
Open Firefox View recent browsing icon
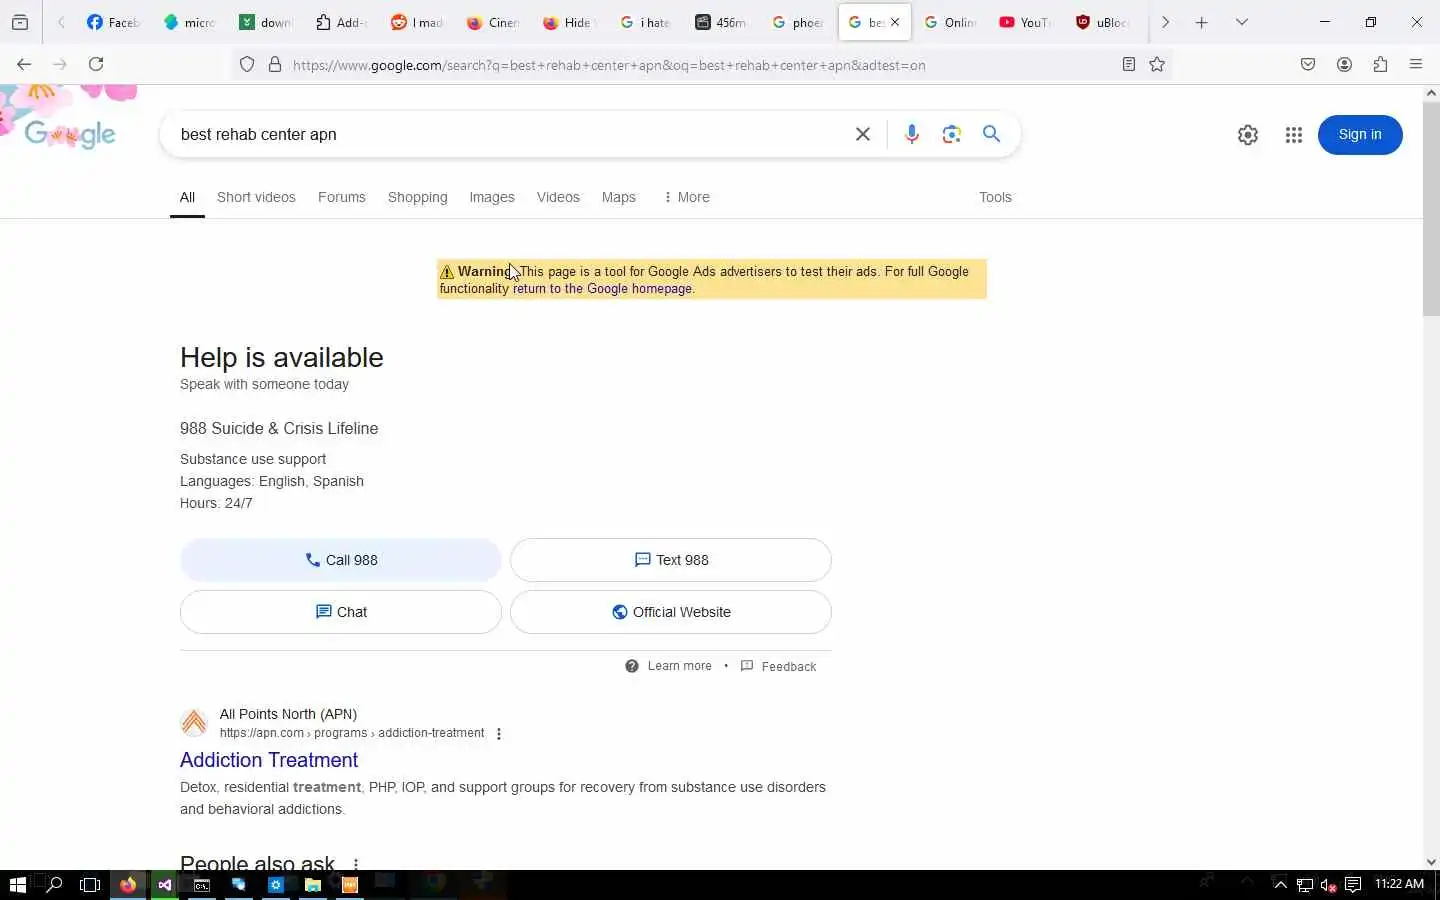[20, 22]
